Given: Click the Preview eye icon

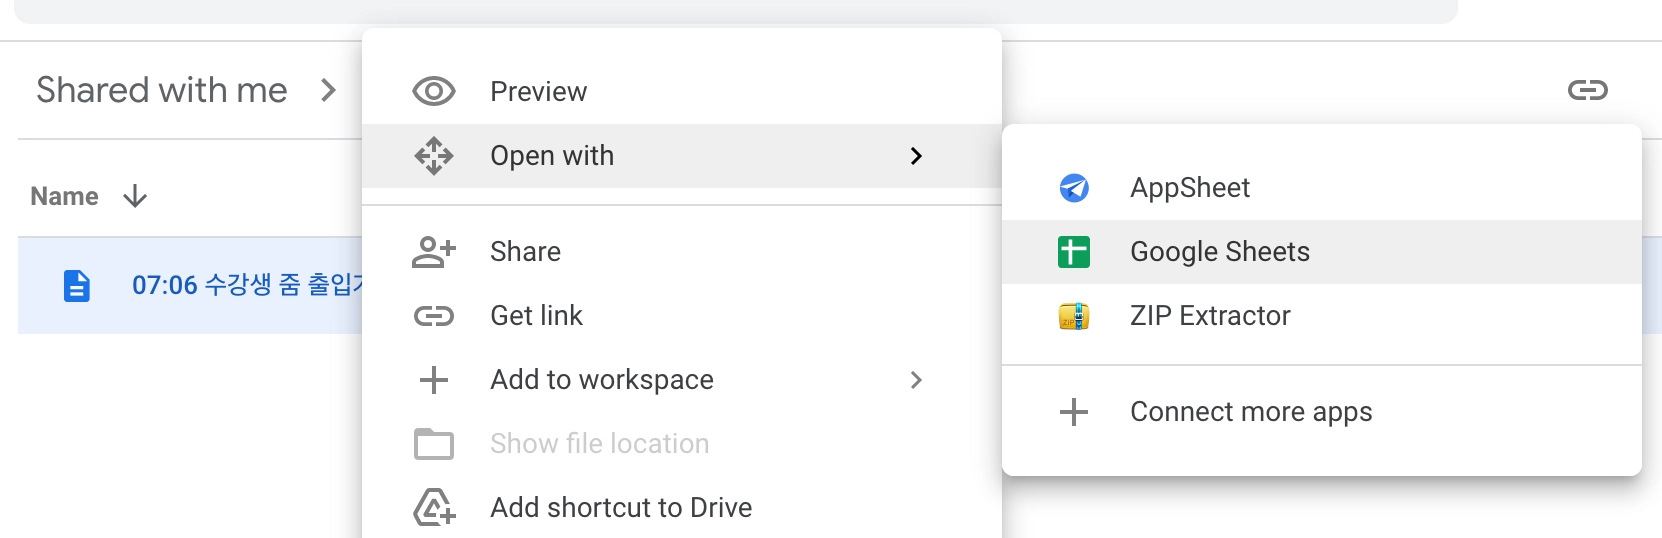Looking at the screenshot, I should pyautogui.click(x=433, y=92).
